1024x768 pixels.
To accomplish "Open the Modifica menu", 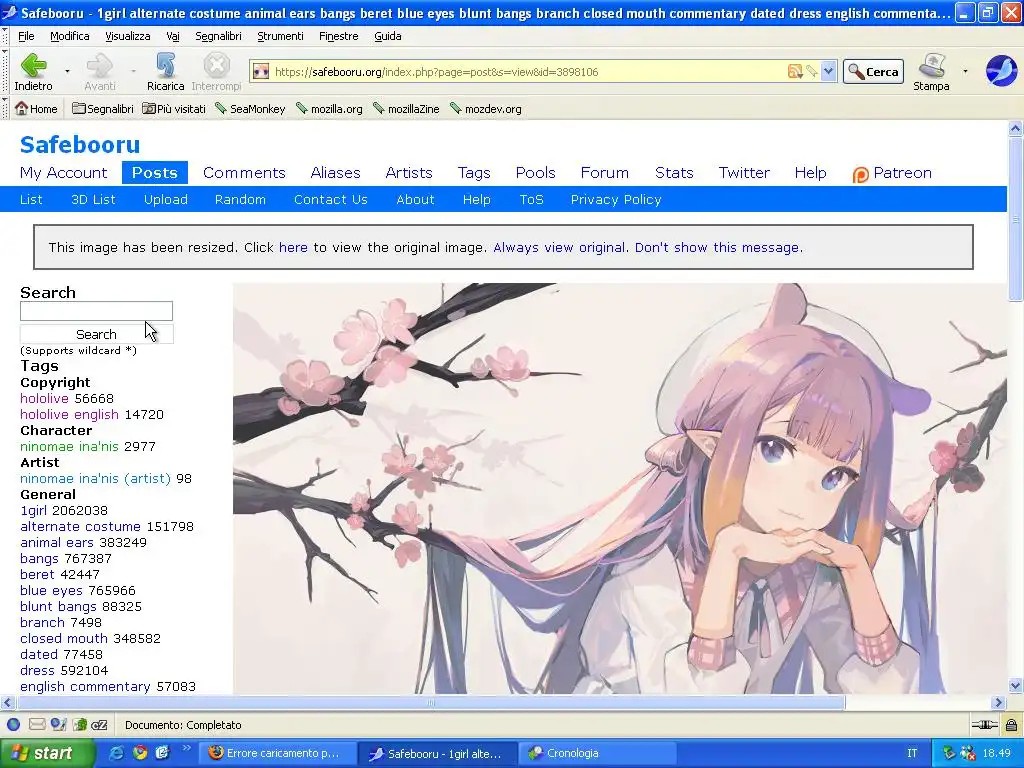I will [x=70, y=36].
